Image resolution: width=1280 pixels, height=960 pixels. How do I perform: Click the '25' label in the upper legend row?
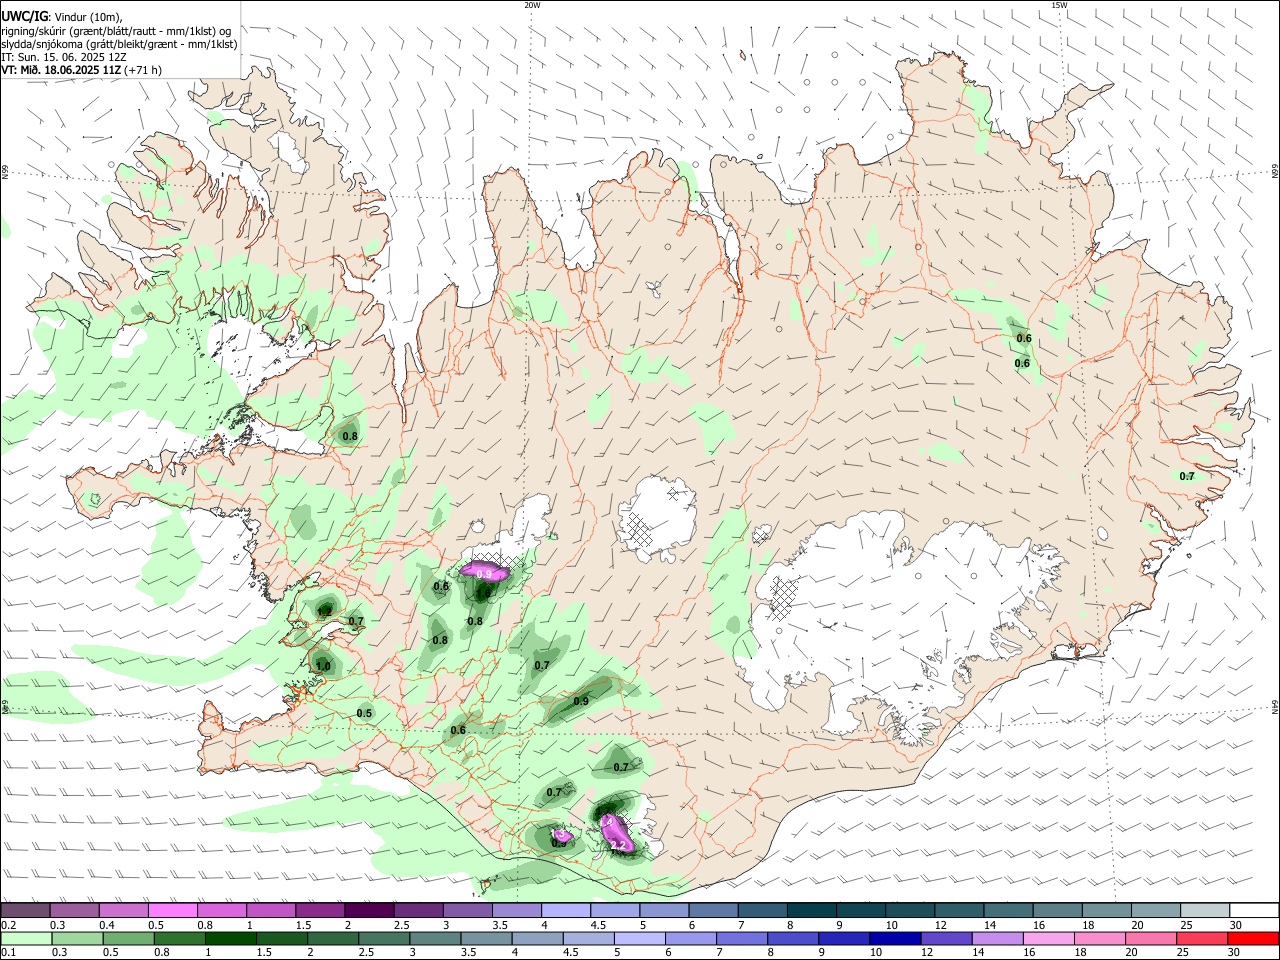pos(1185,925)
